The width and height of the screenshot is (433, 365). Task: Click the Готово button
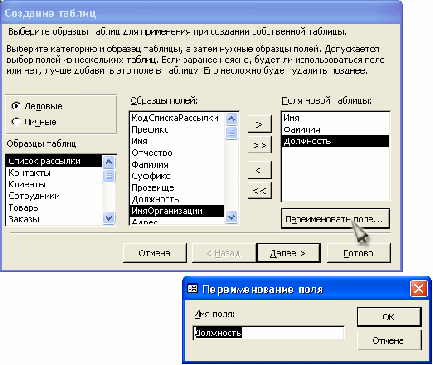click(x=359, y=253)
